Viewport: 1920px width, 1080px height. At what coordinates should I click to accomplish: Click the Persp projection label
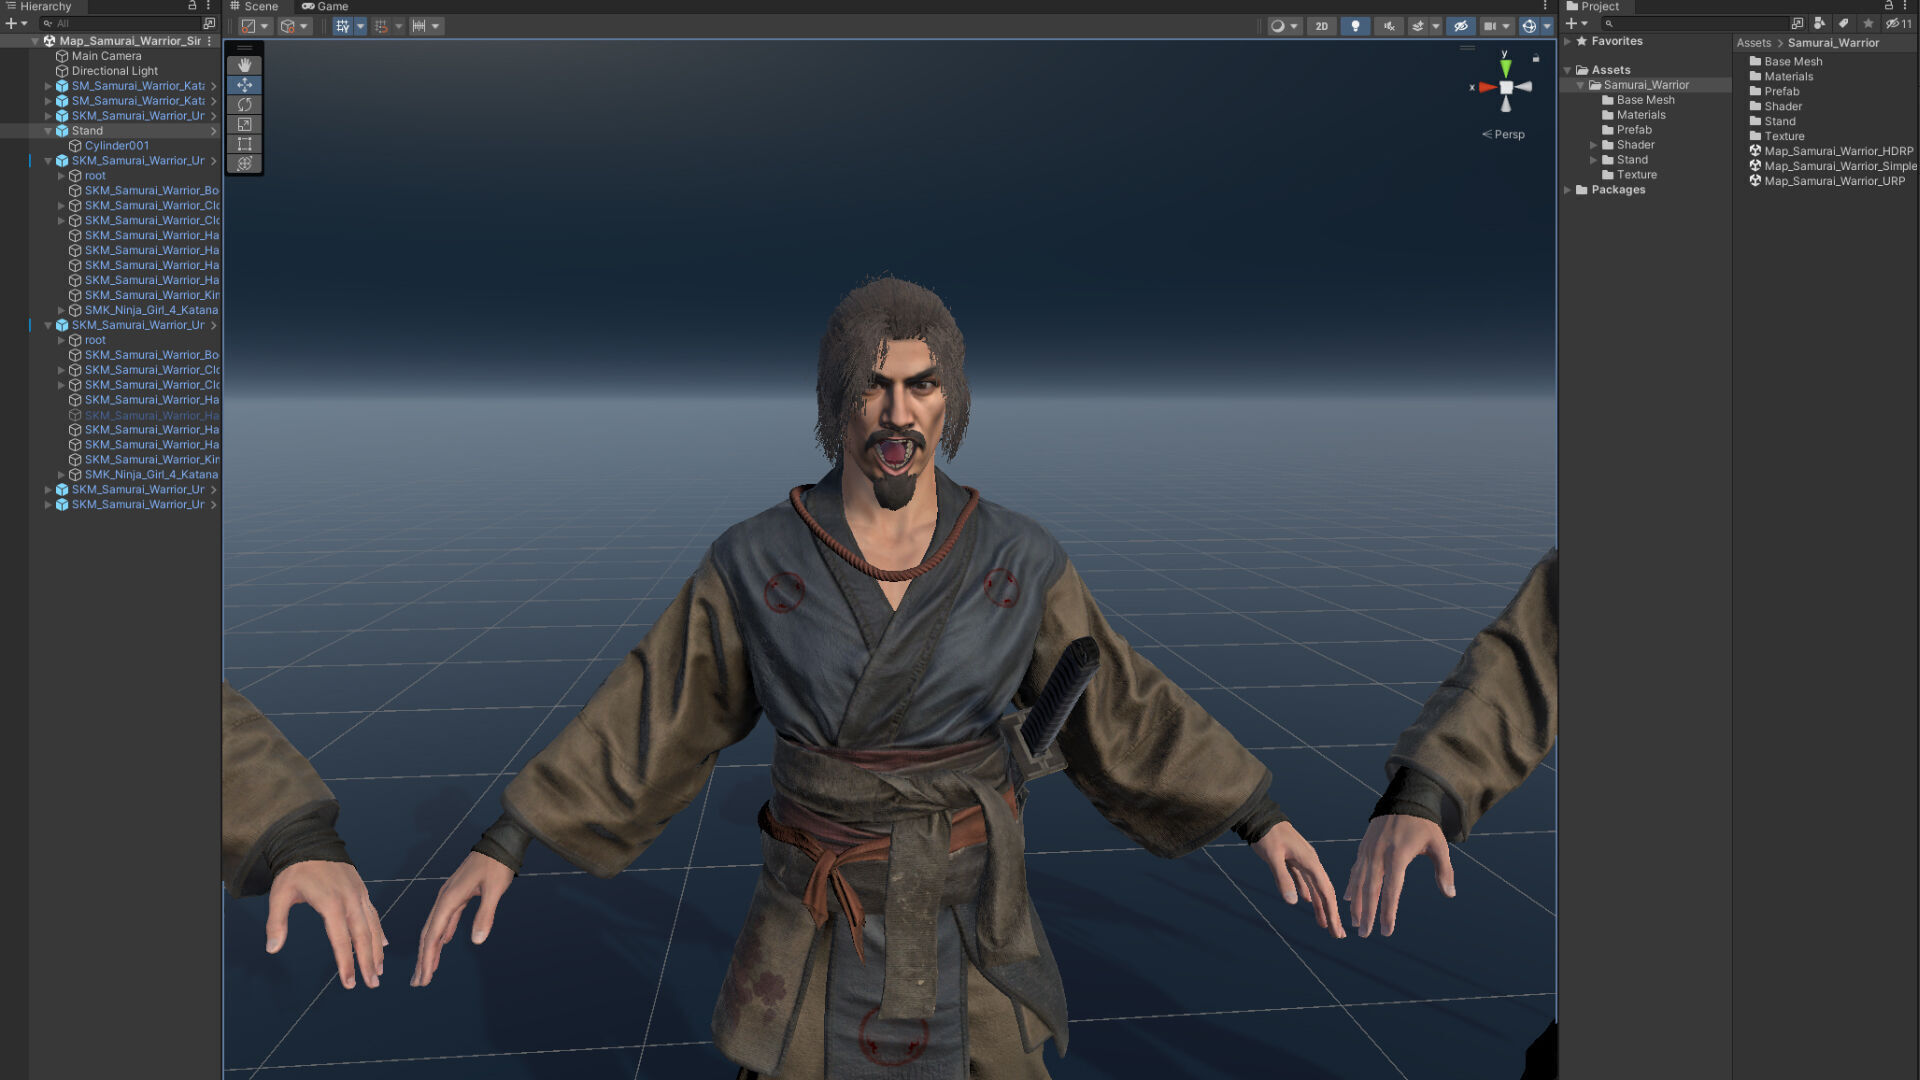point(1508,134)
